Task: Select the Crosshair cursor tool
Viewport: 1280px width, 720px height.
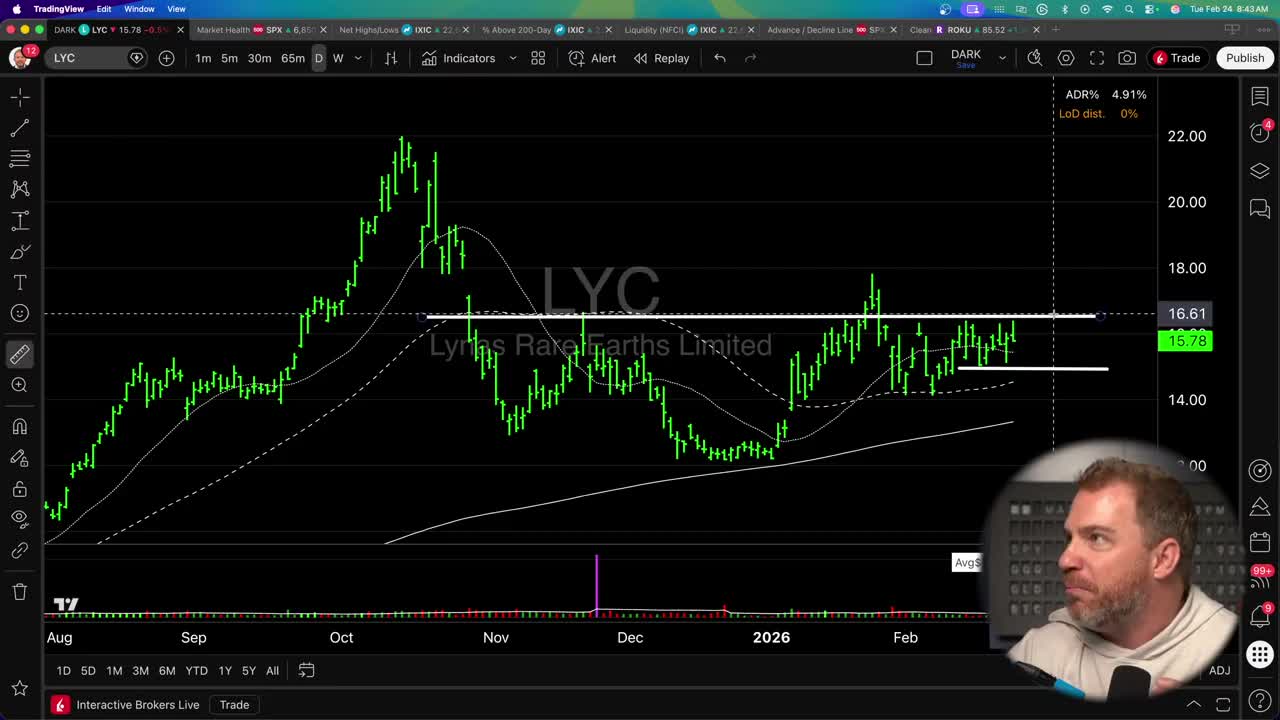Action: pyautogui.click(x=20, y=96)
